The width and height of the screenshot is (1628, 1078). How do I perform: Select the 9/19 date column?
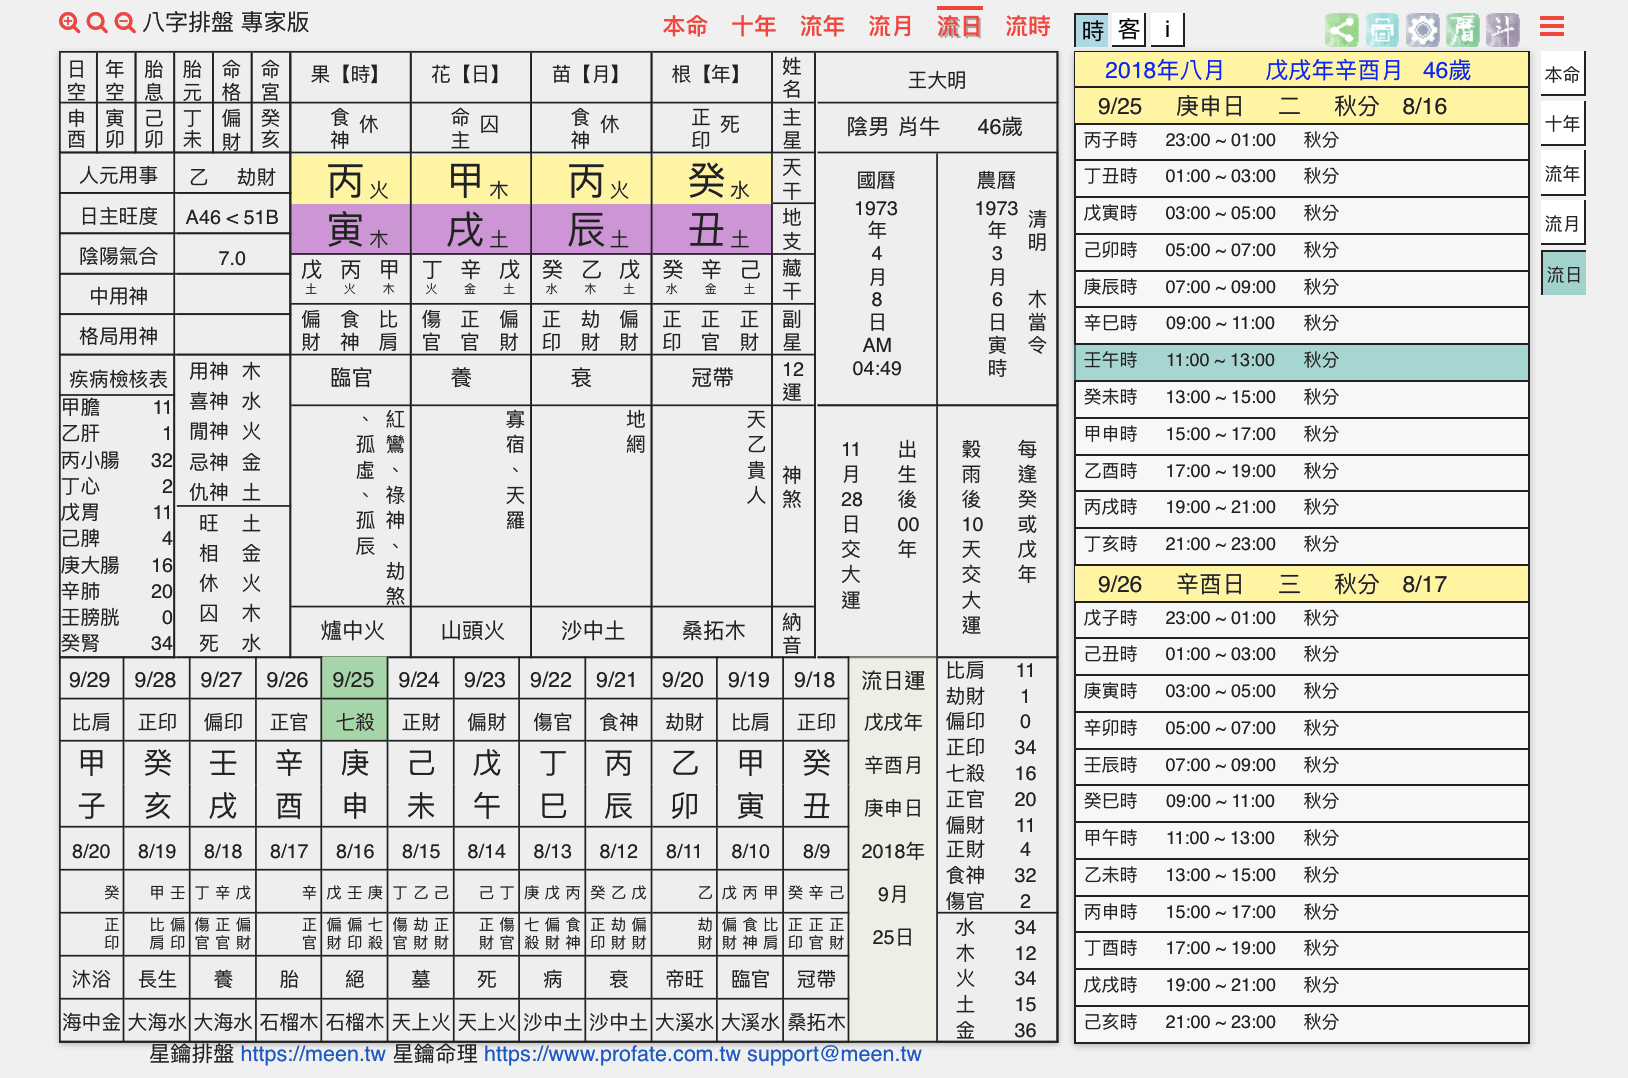[749, 680]
